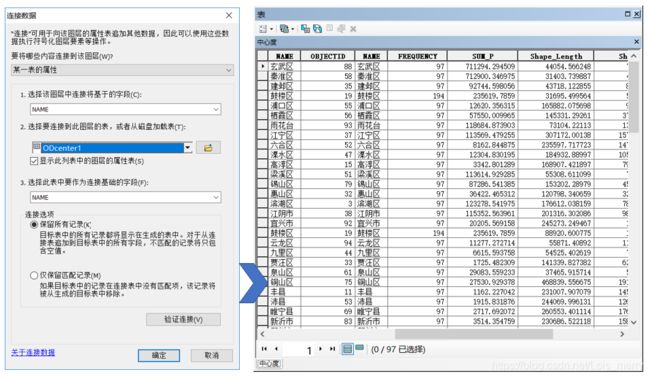Click the table scroll up arrow
The height and width of the screenshot is (378, 650).
click(x=634, y=56)
